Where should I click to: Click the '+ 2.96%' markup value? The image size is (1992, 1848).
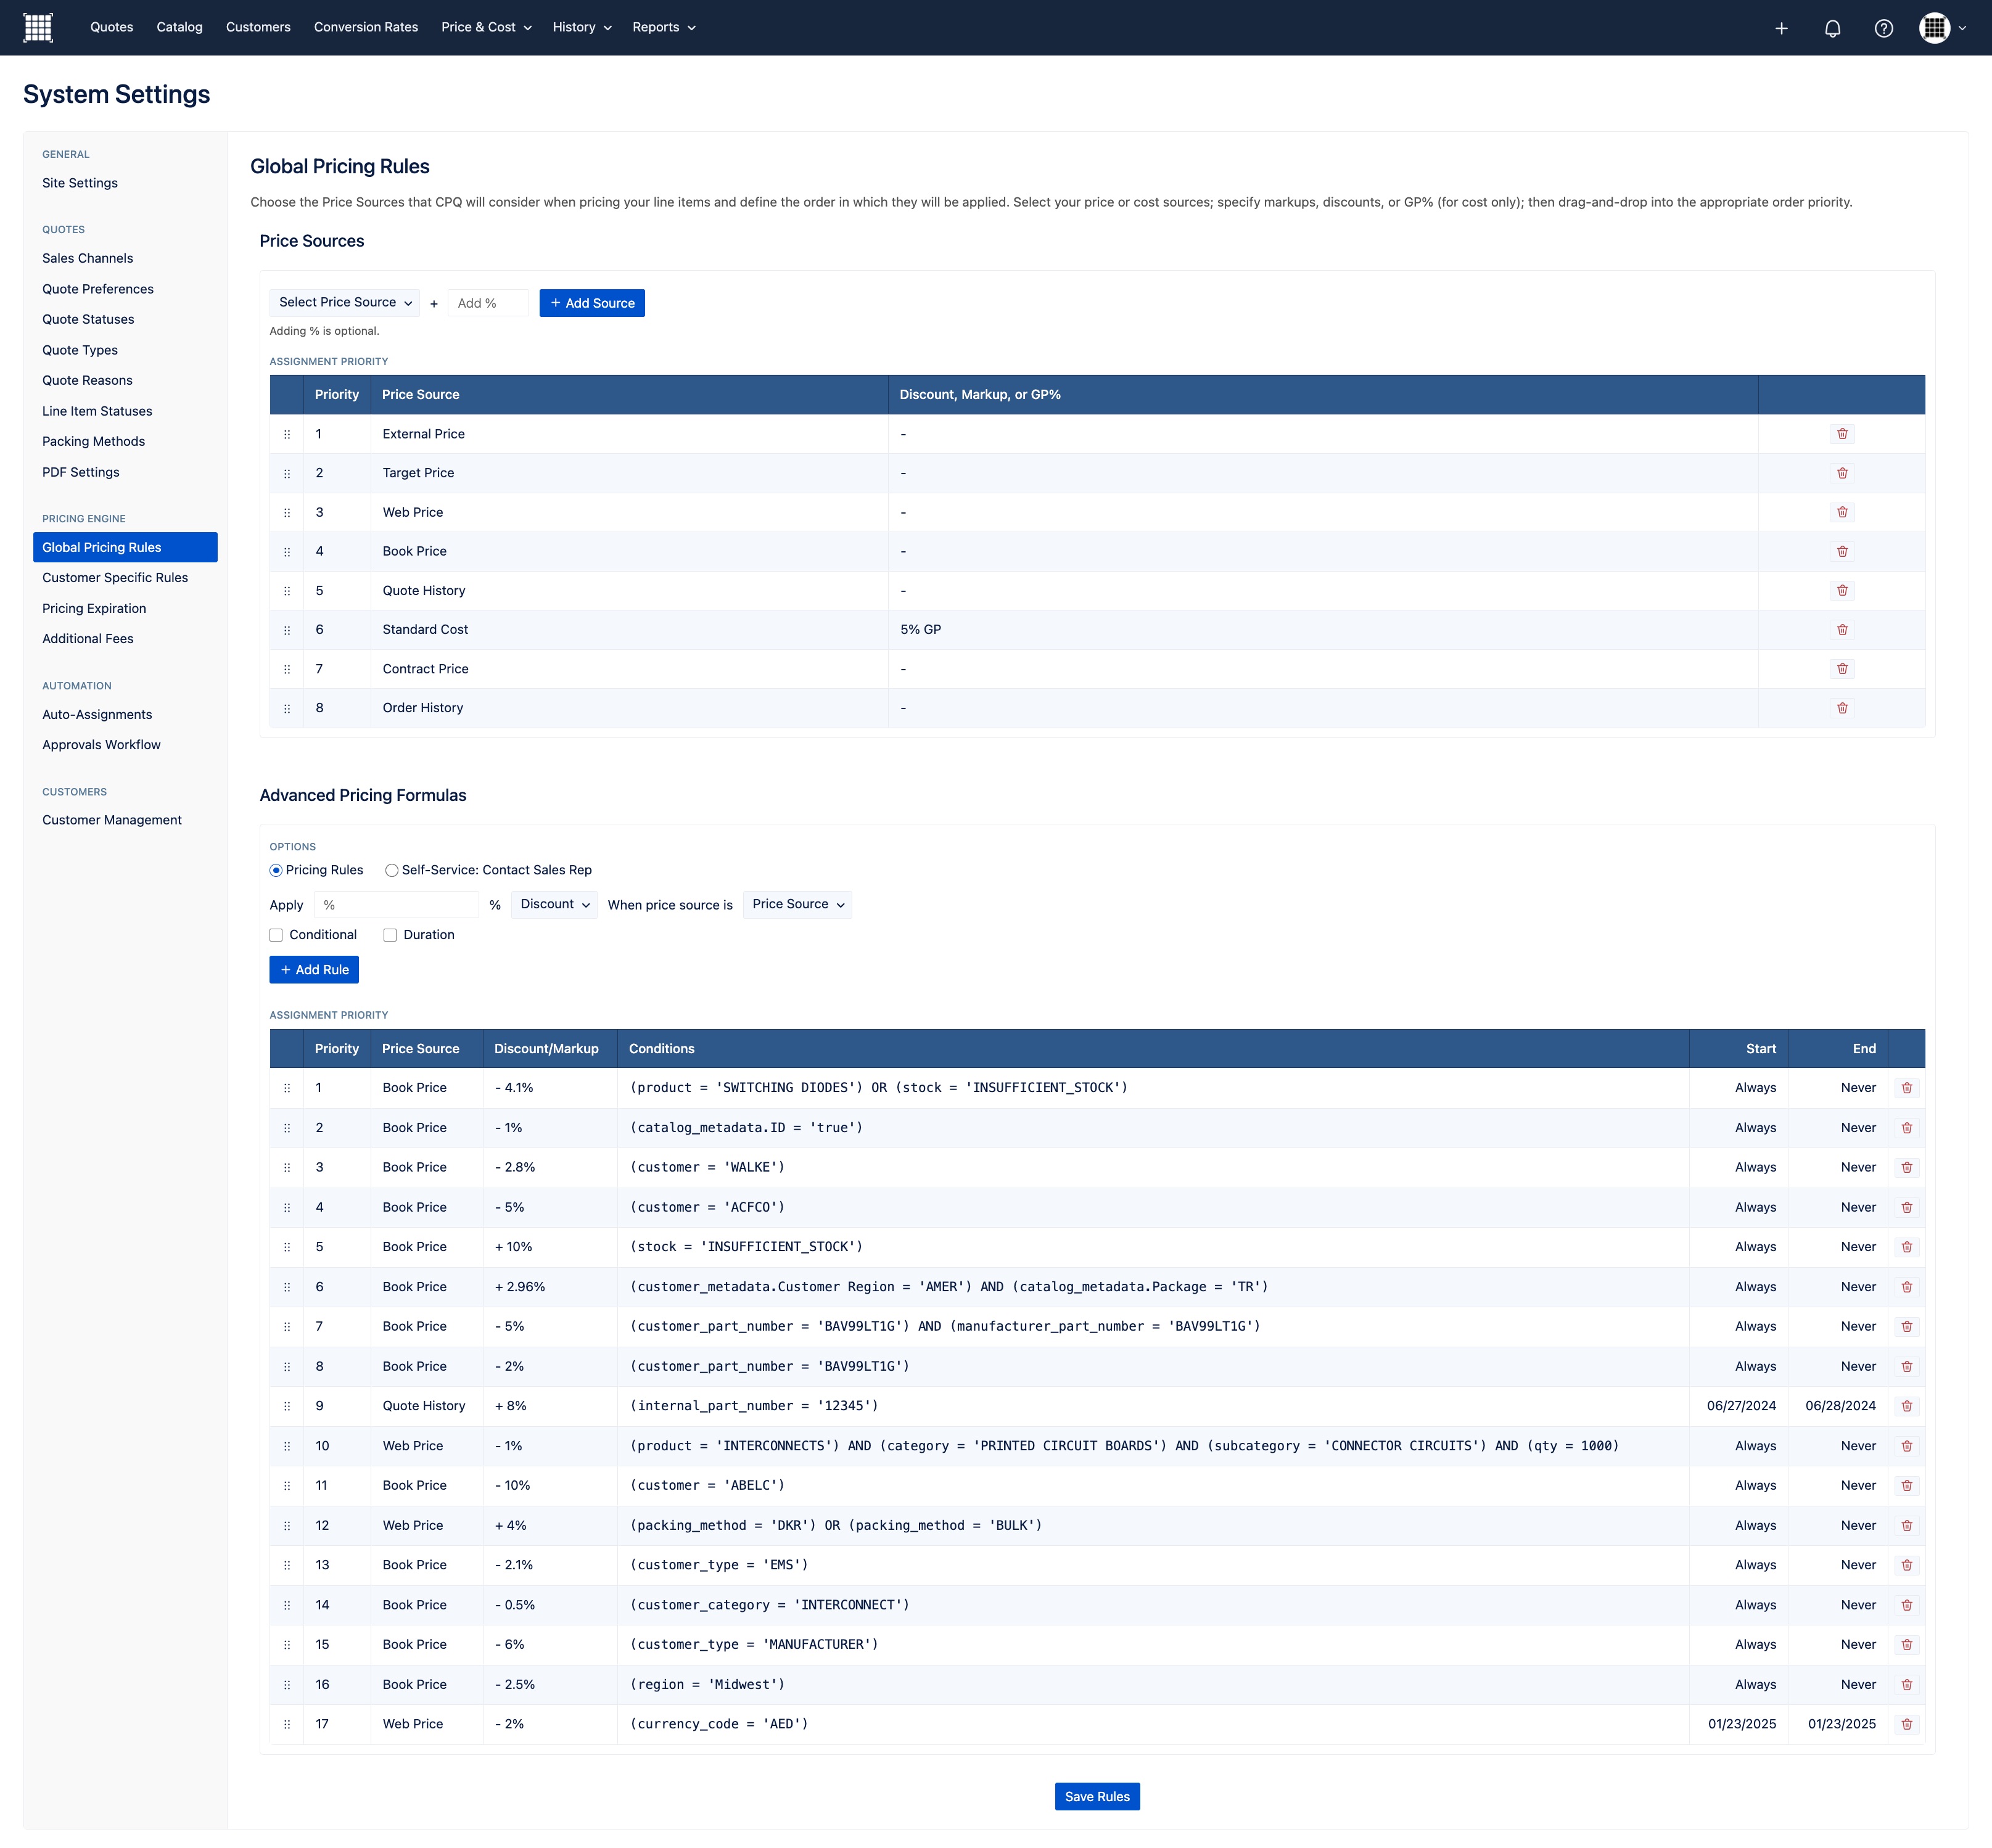(x=520, y=1287)
